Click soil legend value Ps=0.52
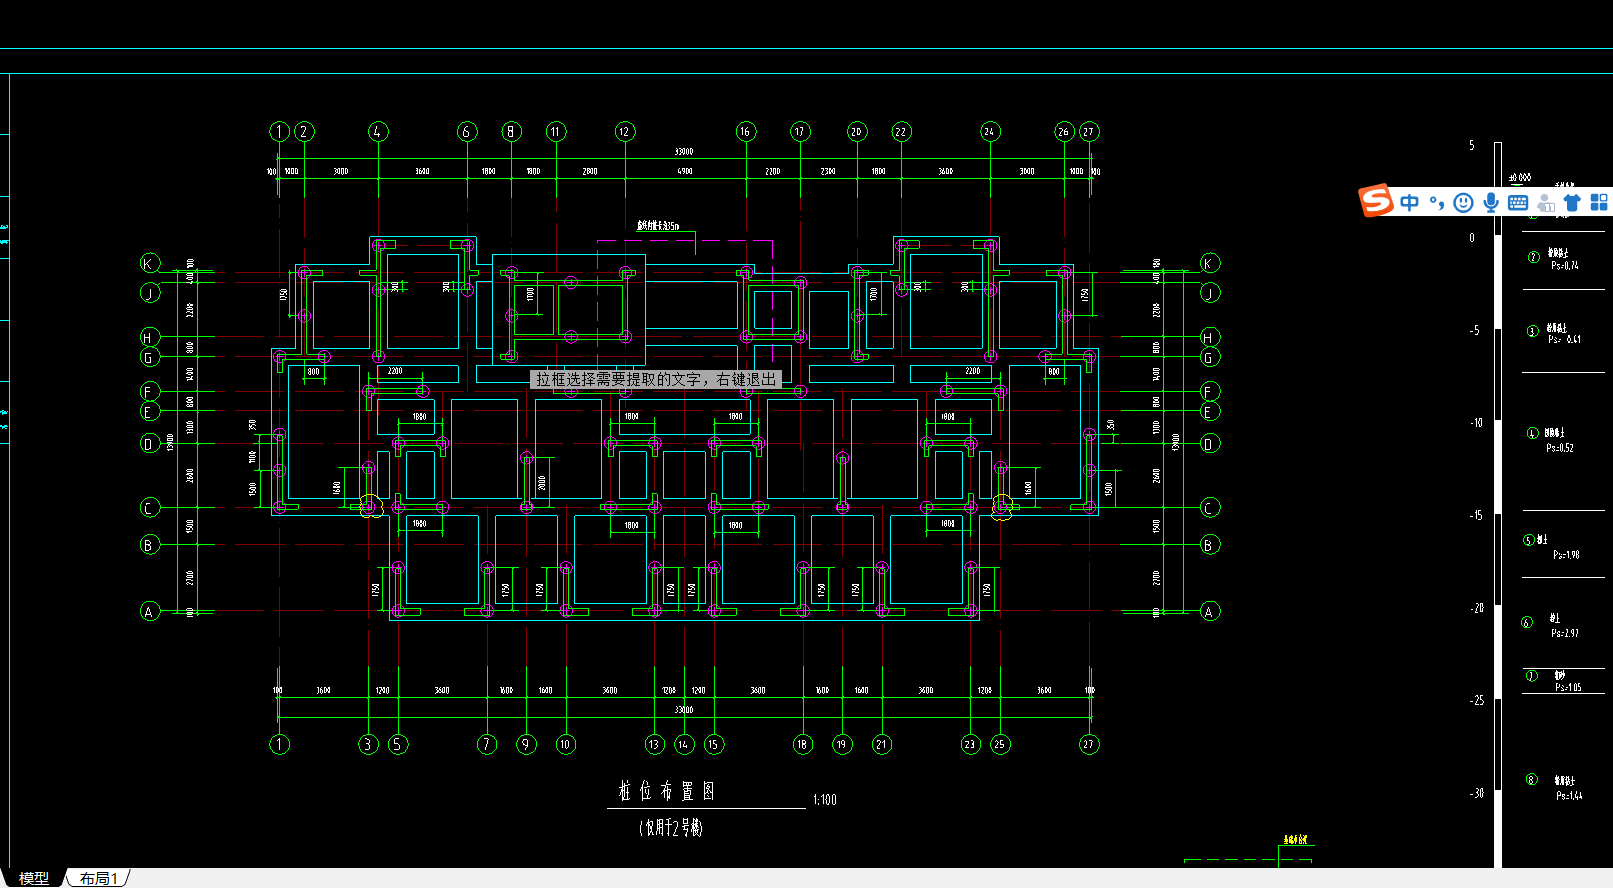The height and width of the screenshot is (888, 1613). pyautogui.click(x=1560, y=448)
